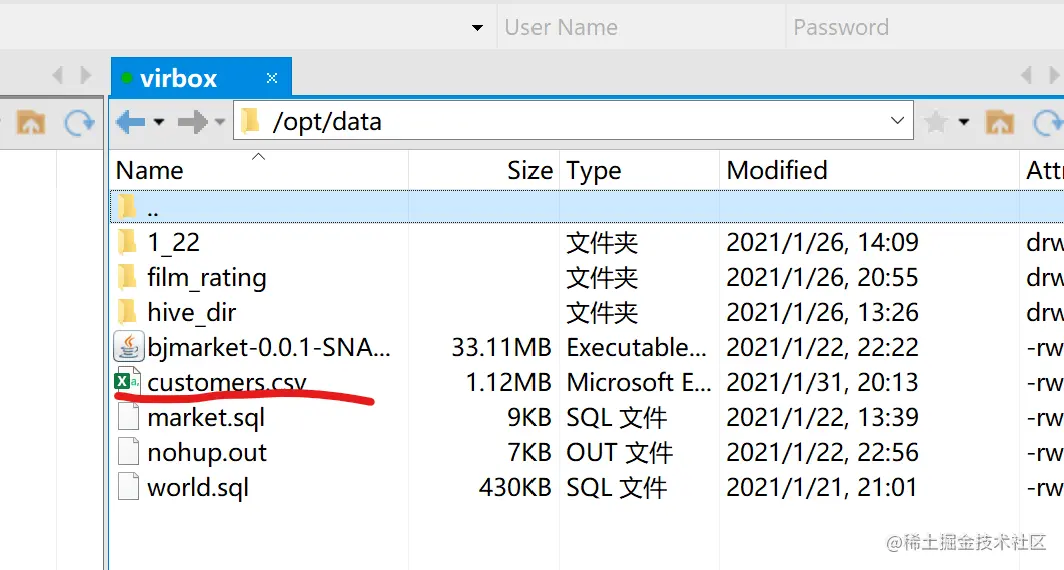The height and width of the screenshot is (570, 1064).
Task: Click the 7KB size cell
Action: click(529, 453)
